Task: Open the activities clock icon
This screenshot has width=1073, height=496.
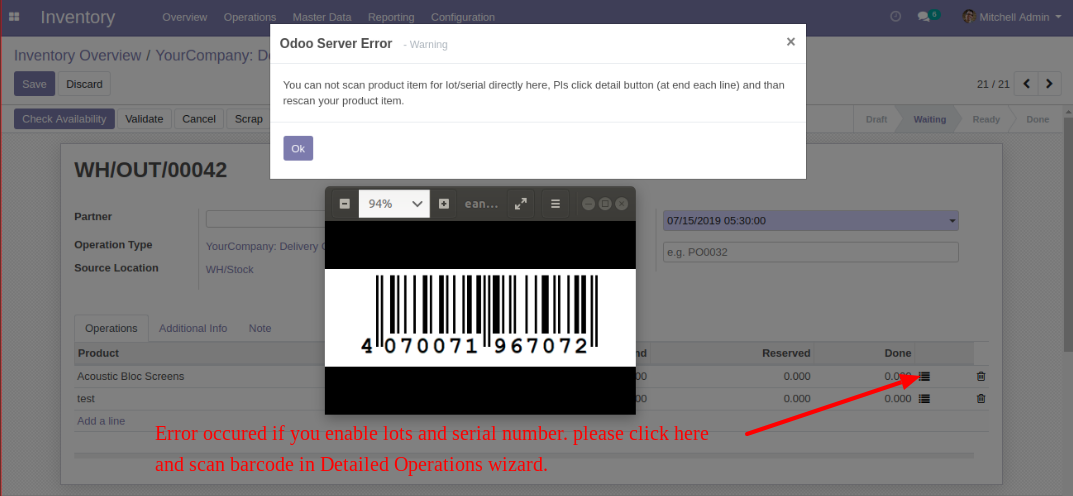Action: (x=895, y=16)
